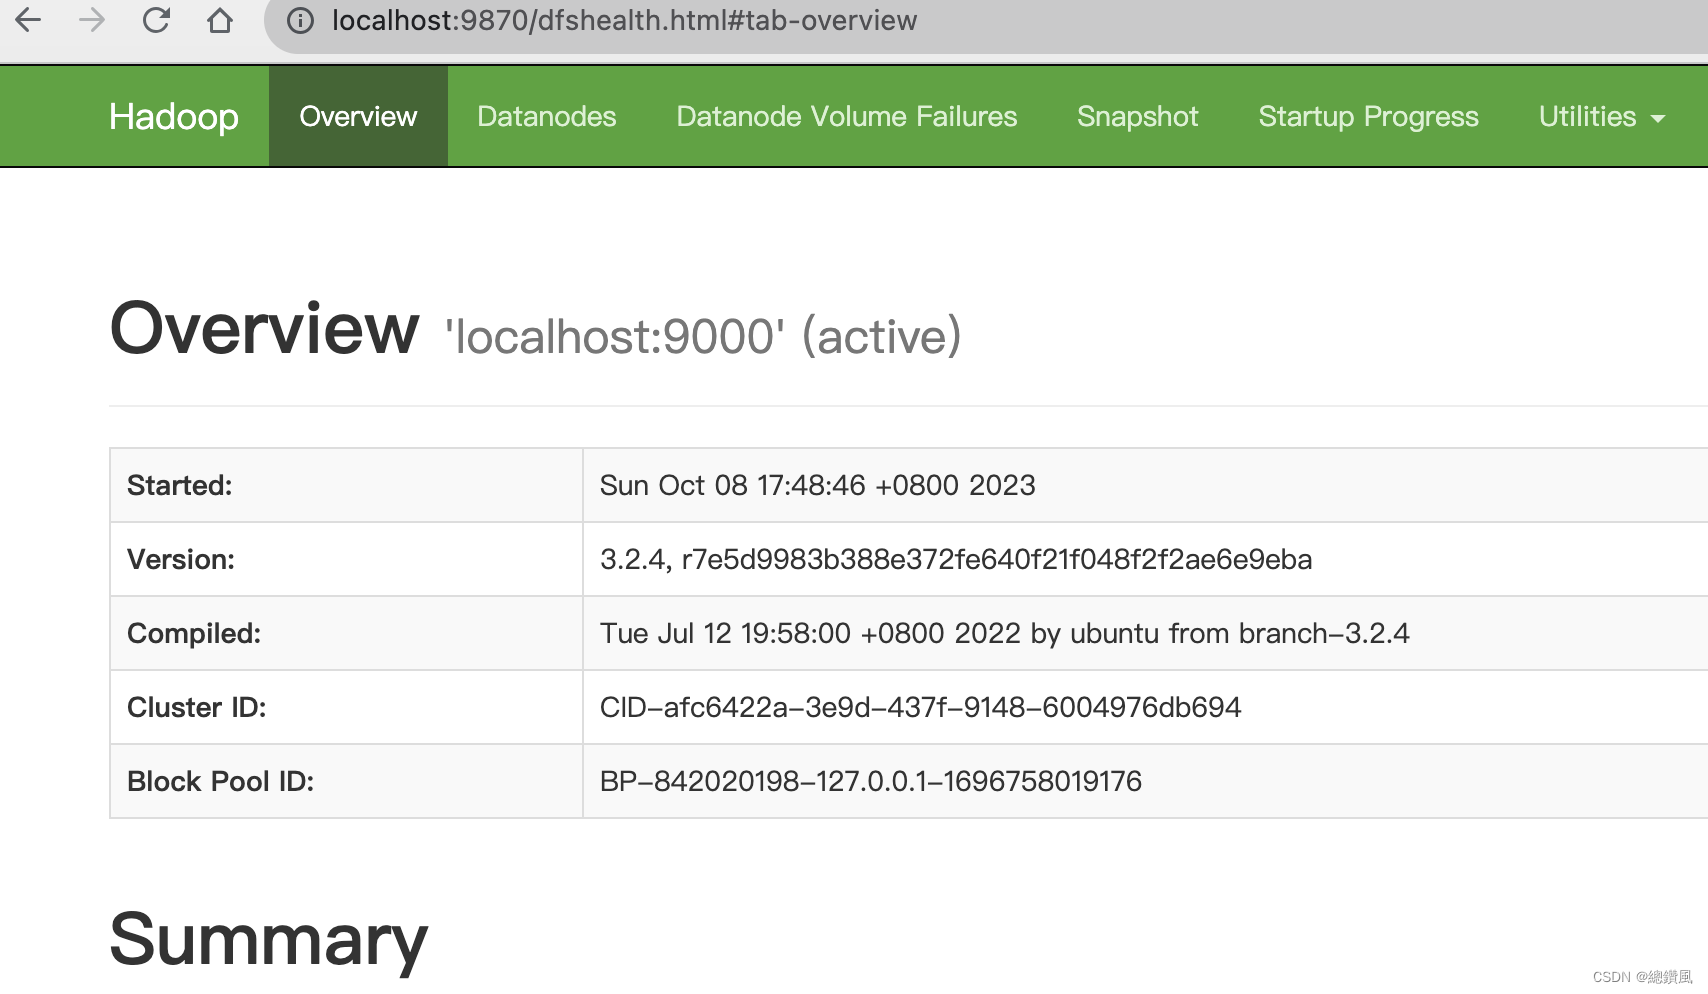The width and height of the screenshot is (1708, 994).
Task: View site information icon in address bar
Action: tap(300, 21)
